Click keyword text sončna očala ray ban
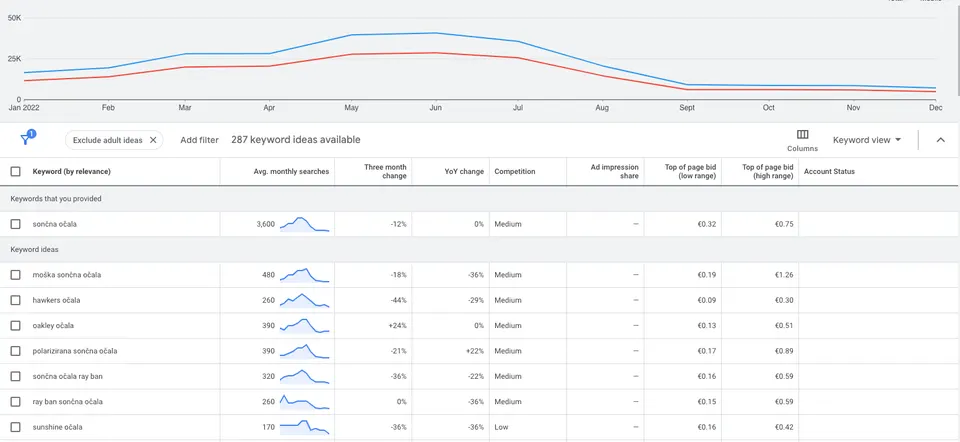Viewport: 960px width, 442px height. click(x=67, y=376)
